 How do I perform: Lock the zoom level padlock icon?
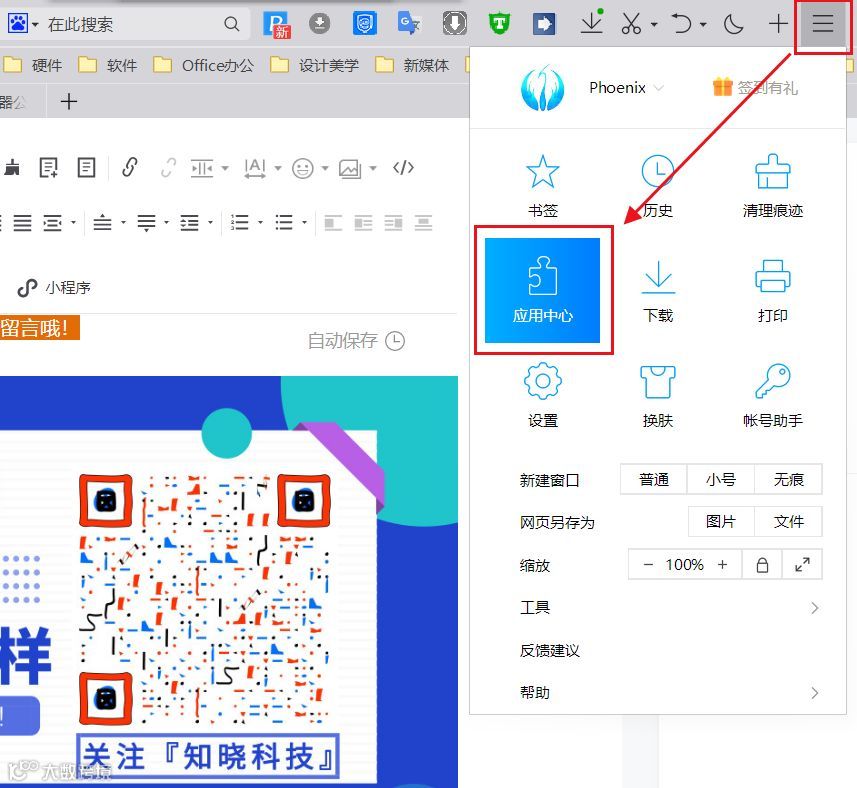pyautogui.click(x=762, y=564)
